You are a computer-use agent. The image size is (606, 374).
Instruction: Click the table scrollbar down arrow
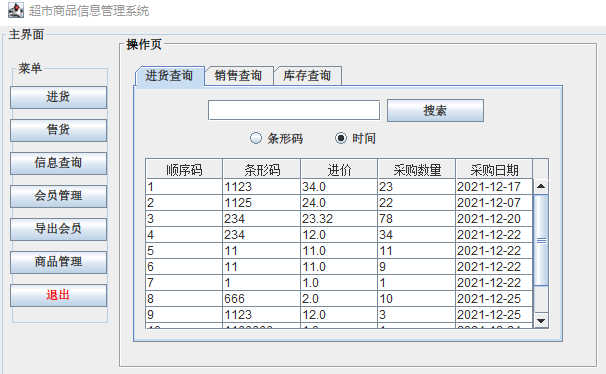pyautogui.click(x=541, y=321)
